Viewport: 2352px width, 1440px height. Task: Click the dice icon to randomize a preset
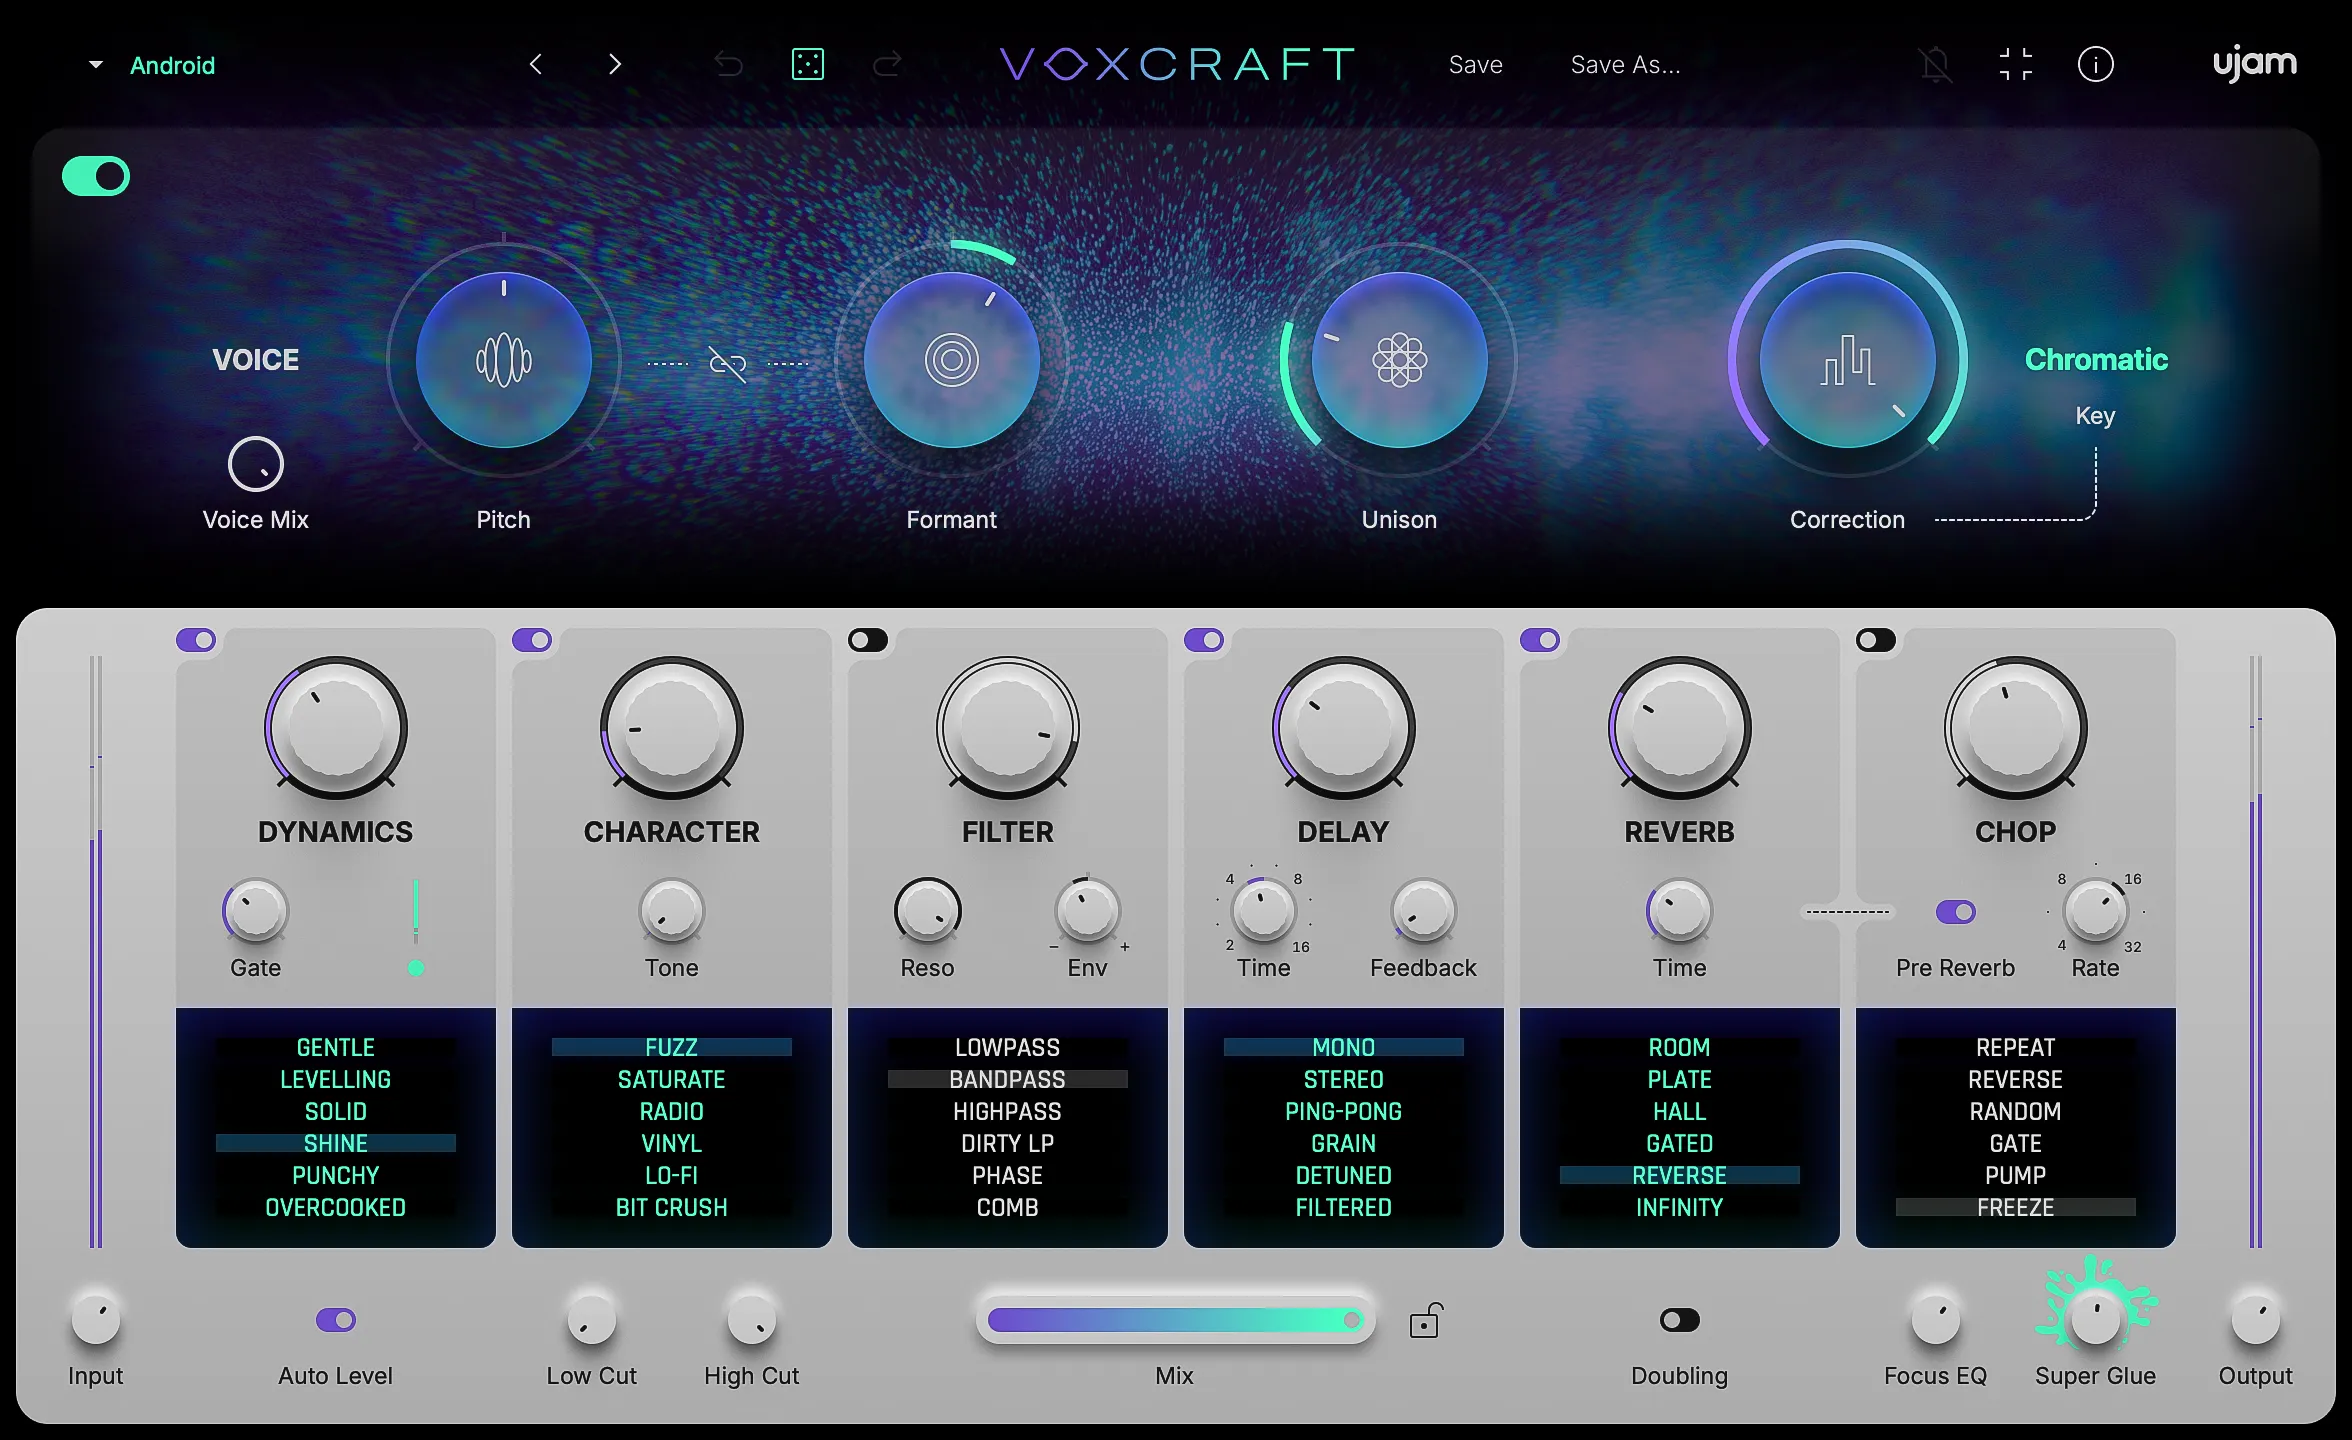click(x=808, y=64)
